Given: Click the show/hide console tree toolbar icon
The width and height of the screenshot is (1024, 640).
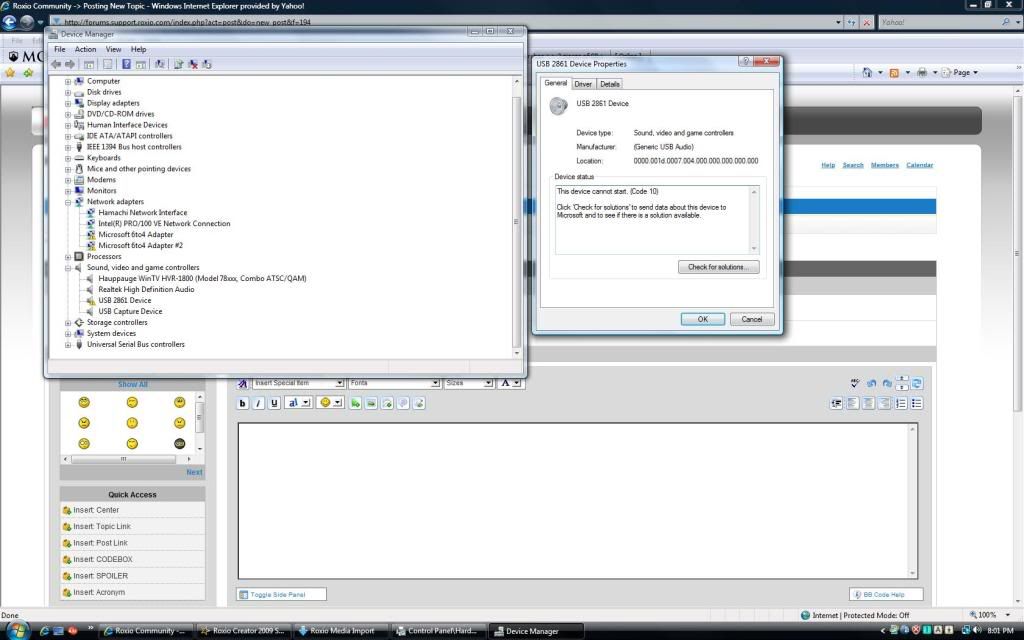Looking at the screenshot, I should [89, 65].
